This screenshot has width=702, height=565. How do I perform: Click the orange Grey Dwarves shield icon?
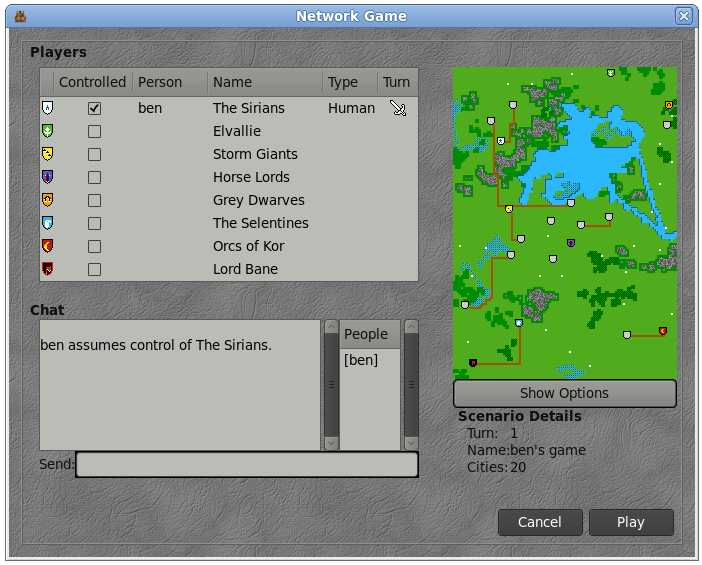pyautogui.click(x=47, y=200)
